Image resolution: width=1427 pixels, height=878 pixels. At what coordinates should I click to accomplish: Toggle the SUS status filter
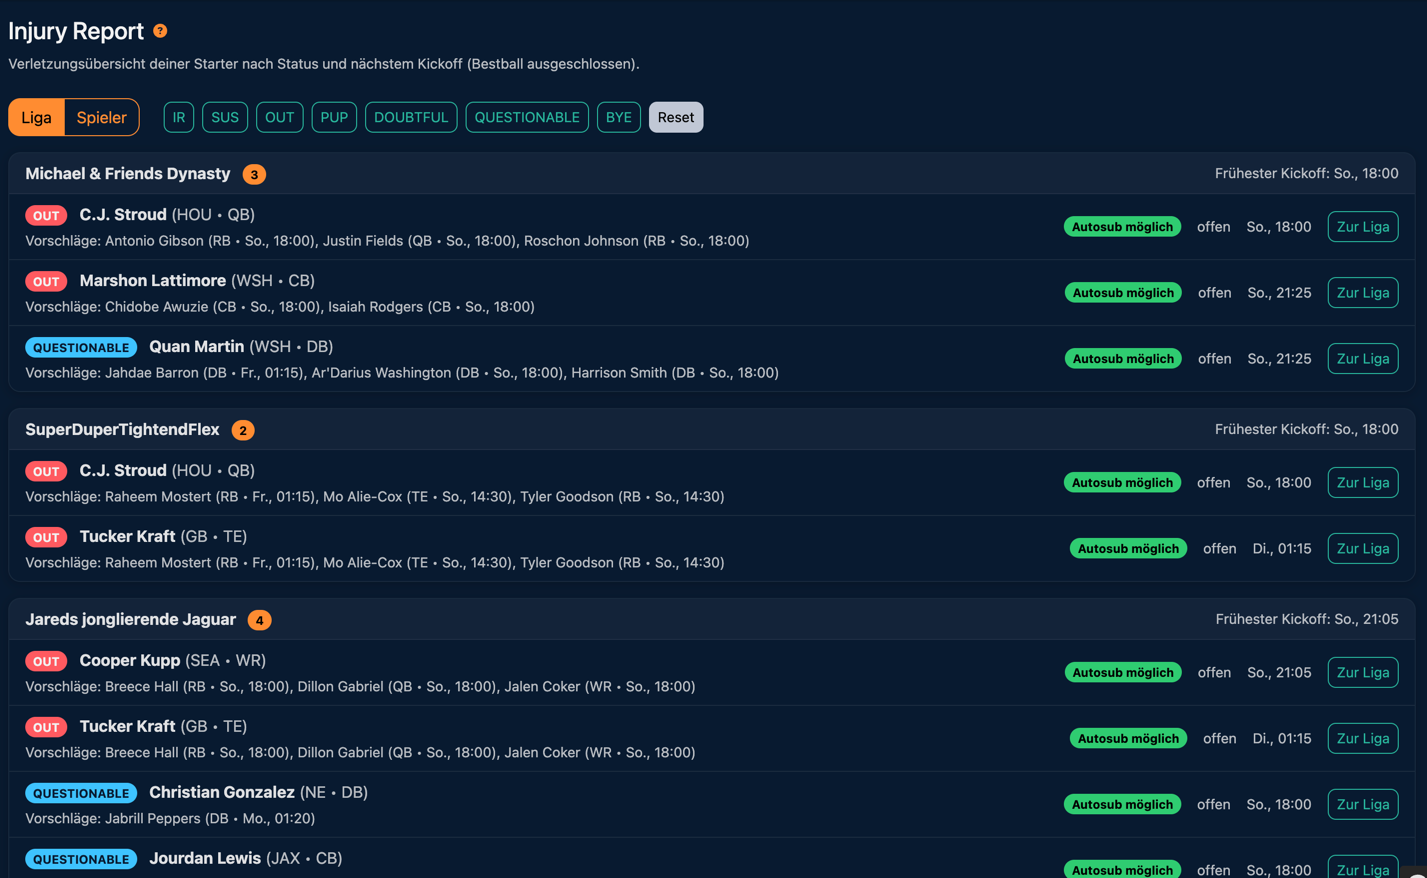coord(225,117)
